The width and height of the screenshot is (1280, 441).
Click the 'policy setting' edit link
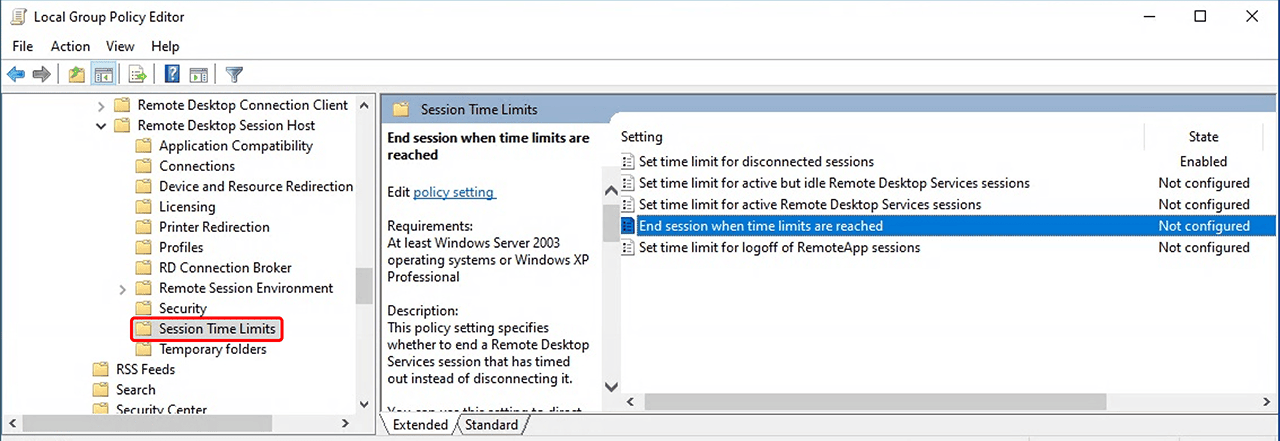(x=454, y=191)
